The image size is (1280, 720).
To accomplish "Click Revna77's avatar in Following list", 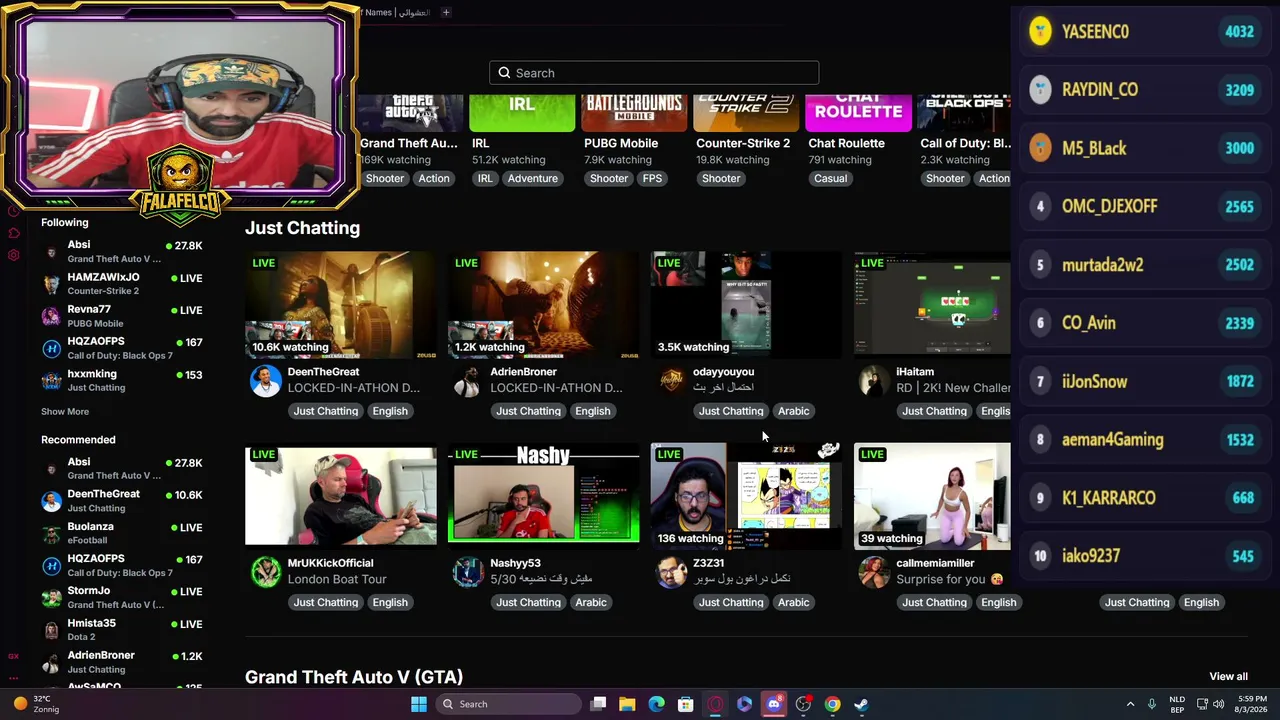I will coord(51,316).
